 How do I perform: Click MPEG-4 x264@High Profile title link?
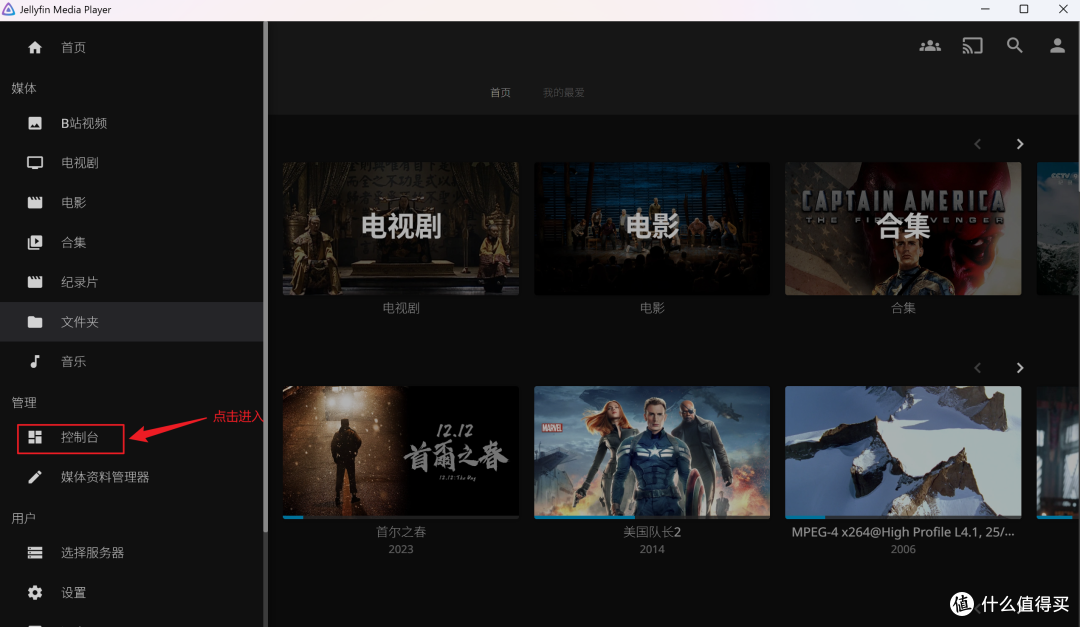tap(903, 532)
